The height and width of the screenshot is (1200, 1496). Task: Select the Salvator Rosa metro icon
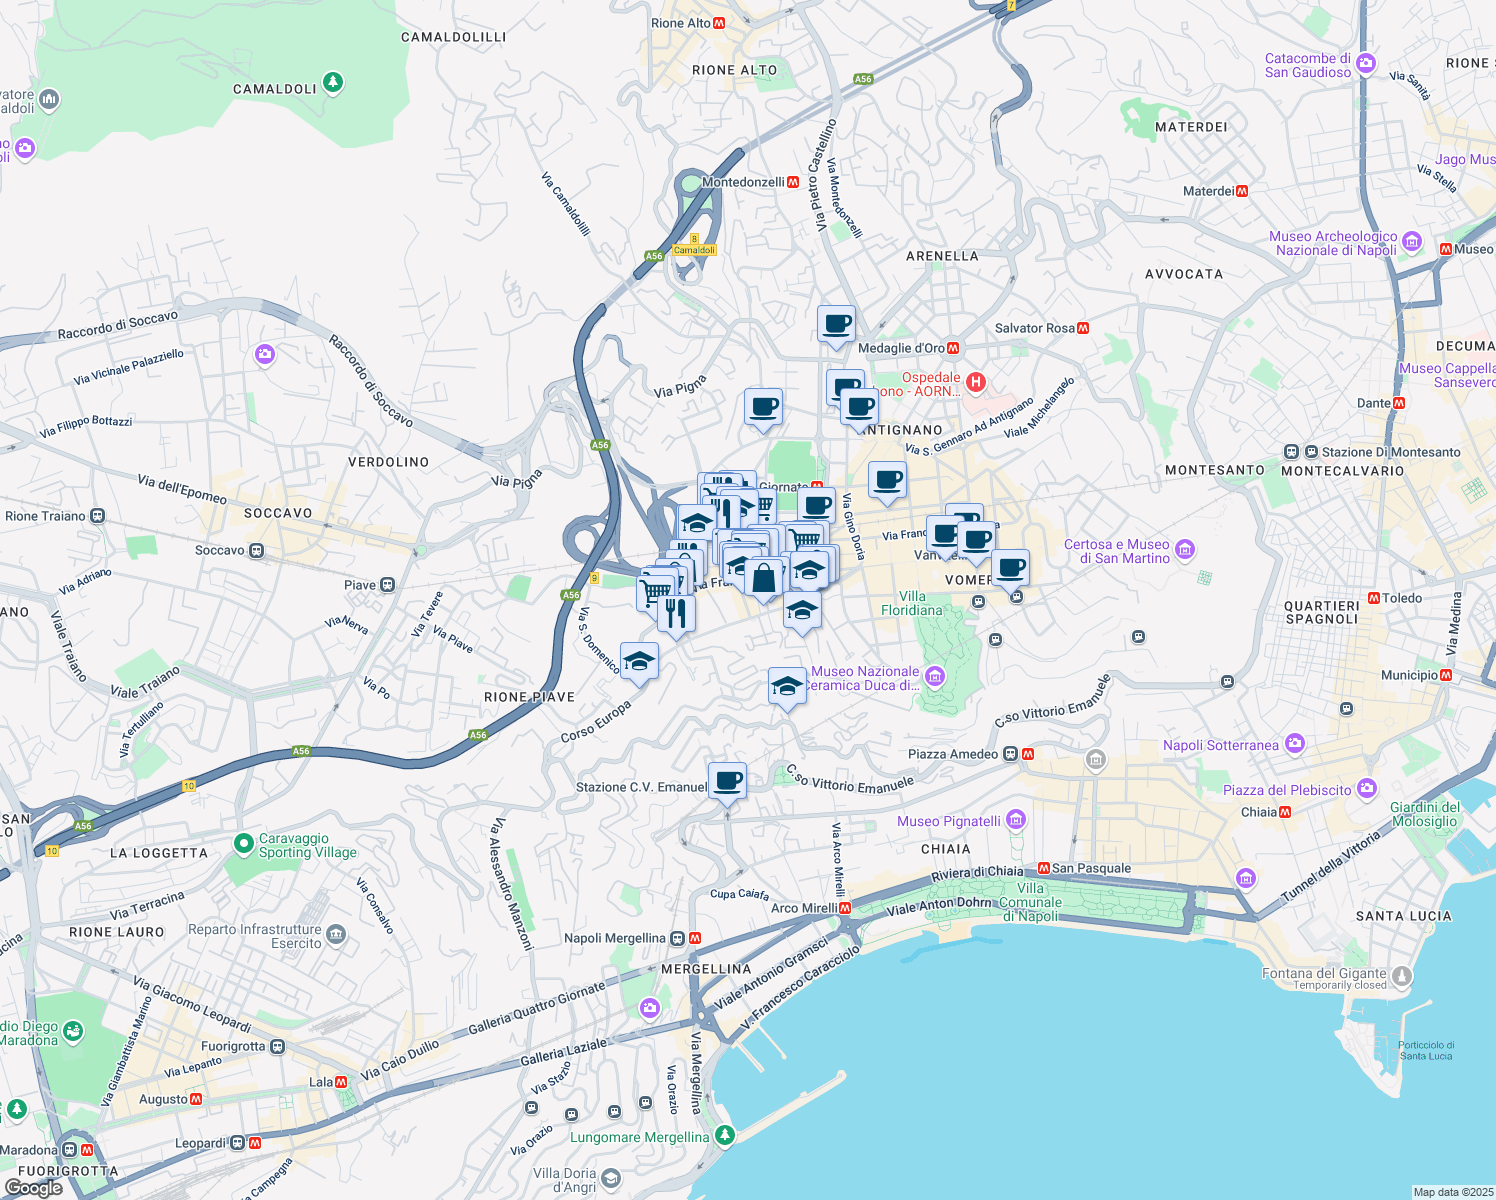[1083, 328]
